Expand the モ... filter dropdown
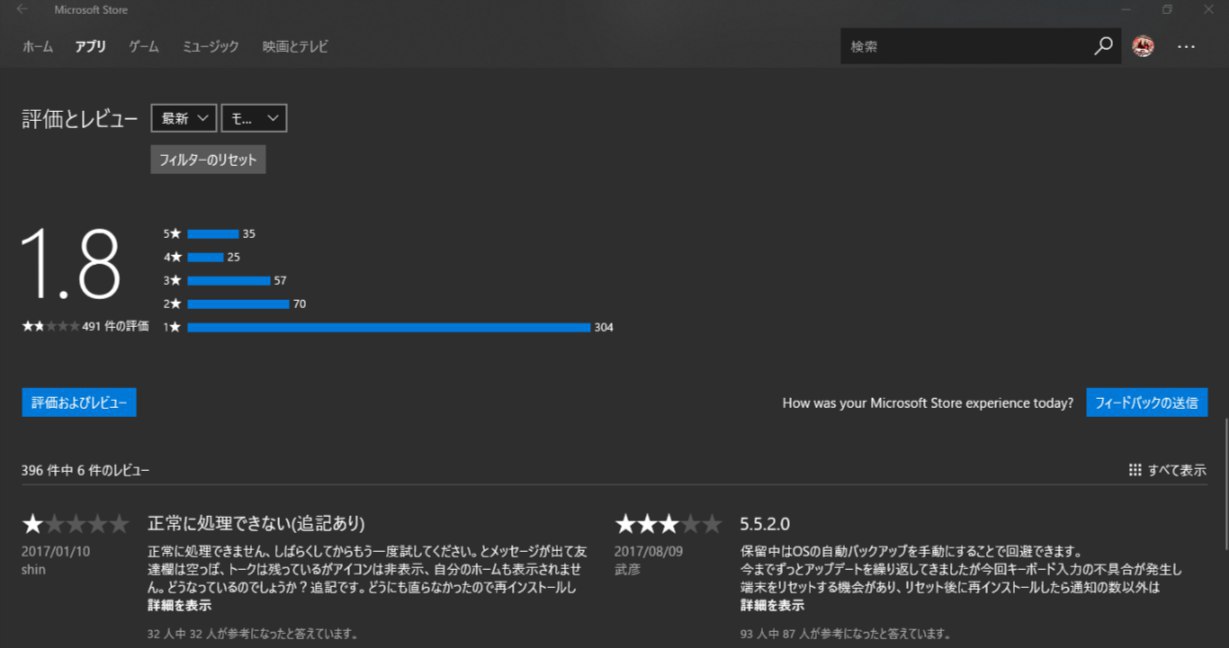Viewport: 1229px width, 648px height. 254,118
